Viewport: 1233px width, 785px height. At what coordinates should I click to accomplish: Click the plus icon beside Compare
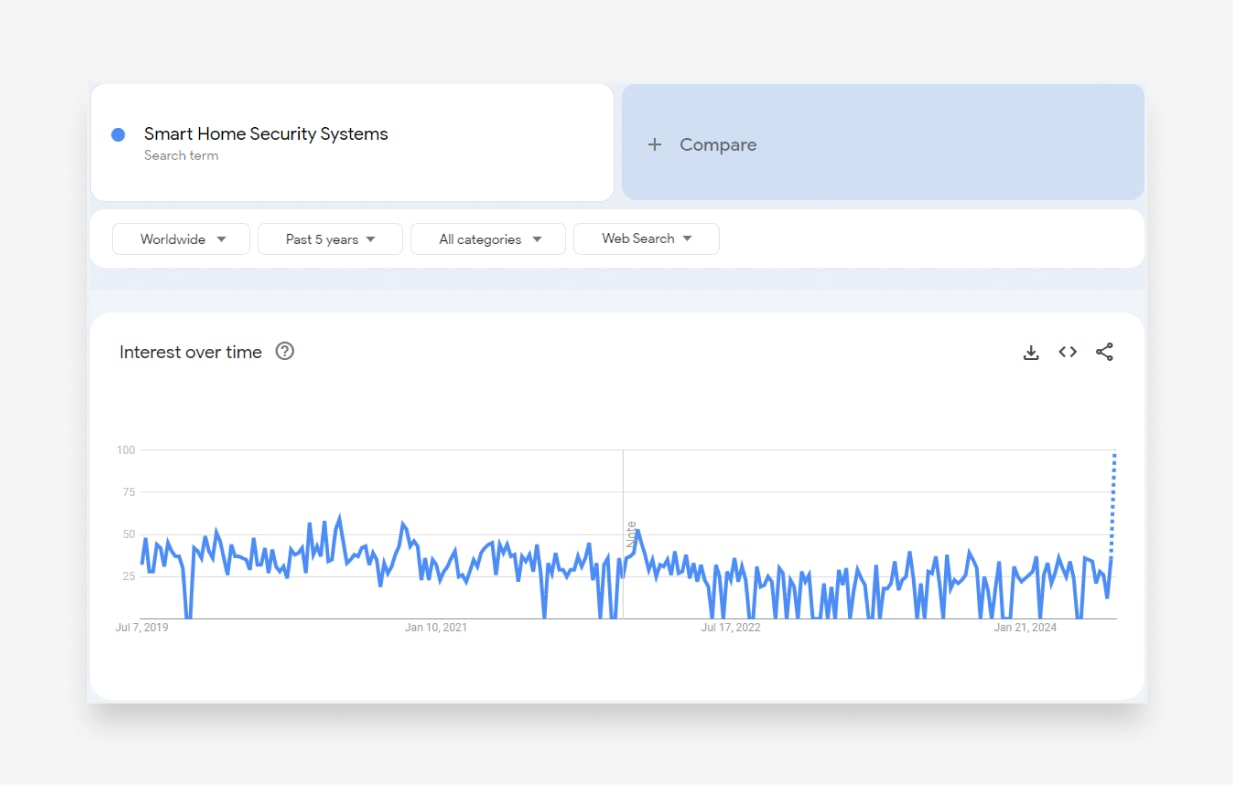pos(655,145)
